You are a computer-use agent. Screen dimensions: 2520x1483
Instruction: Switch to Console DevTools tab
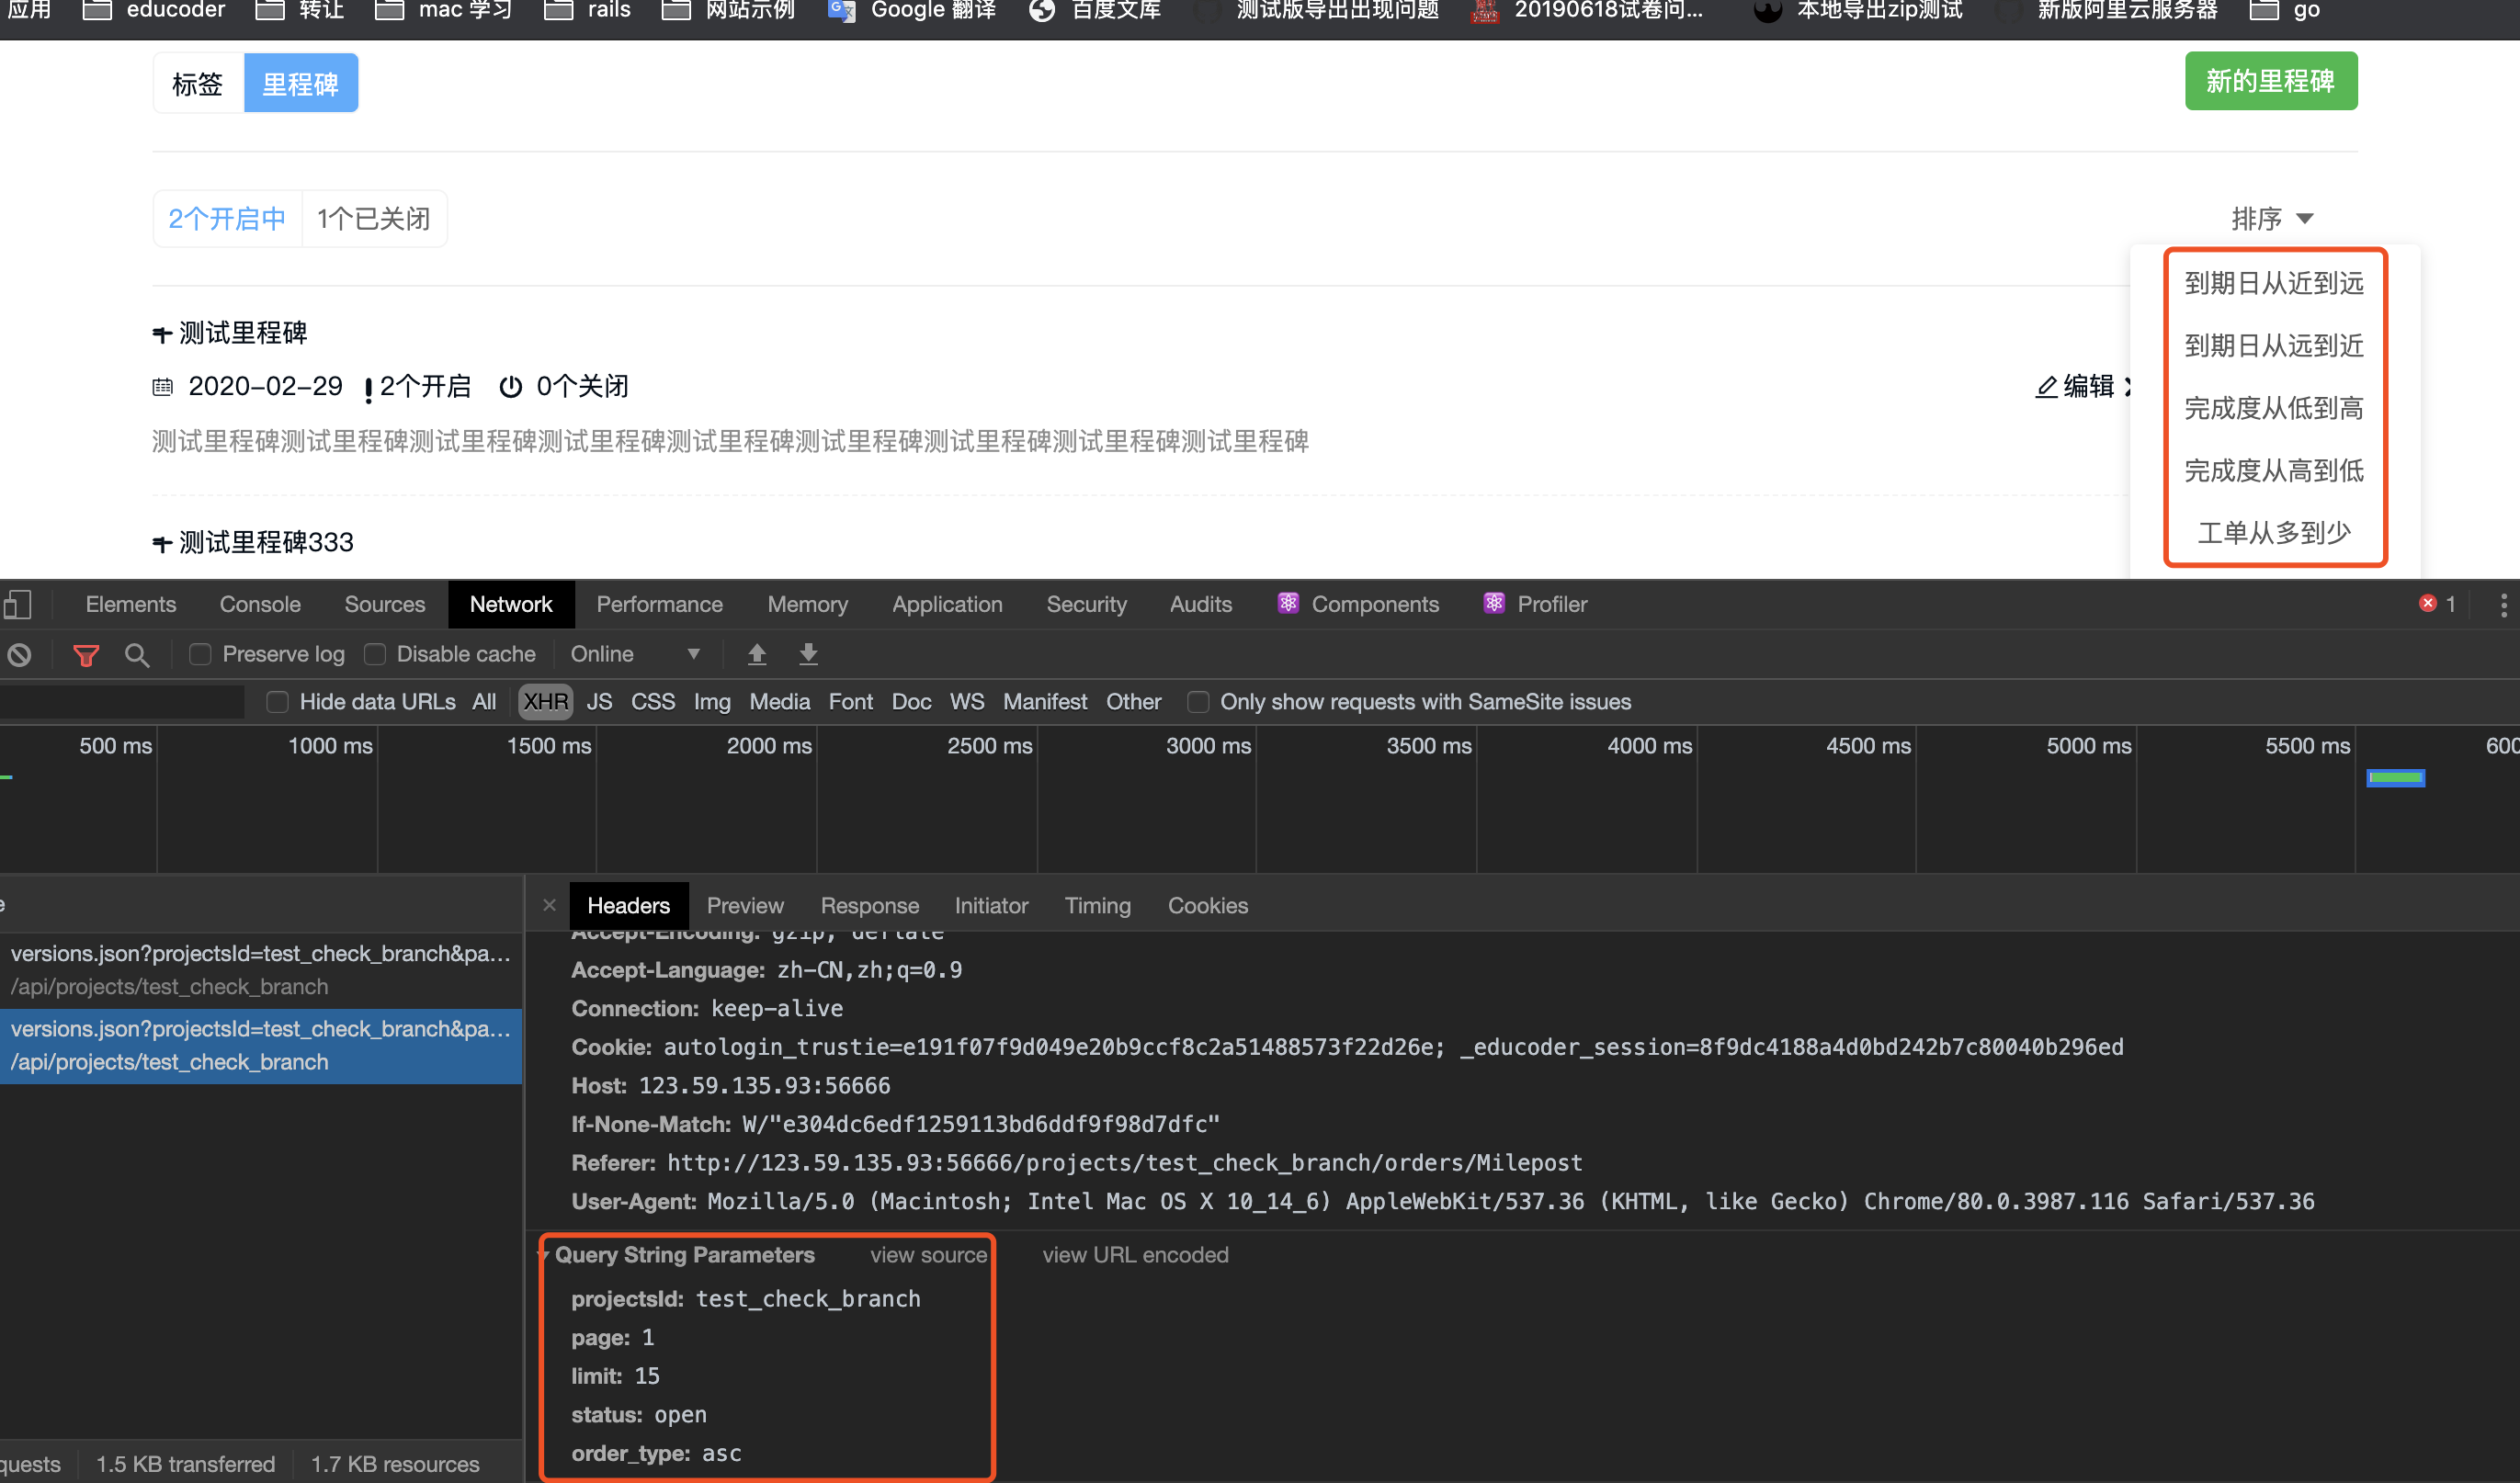(260, 604)
